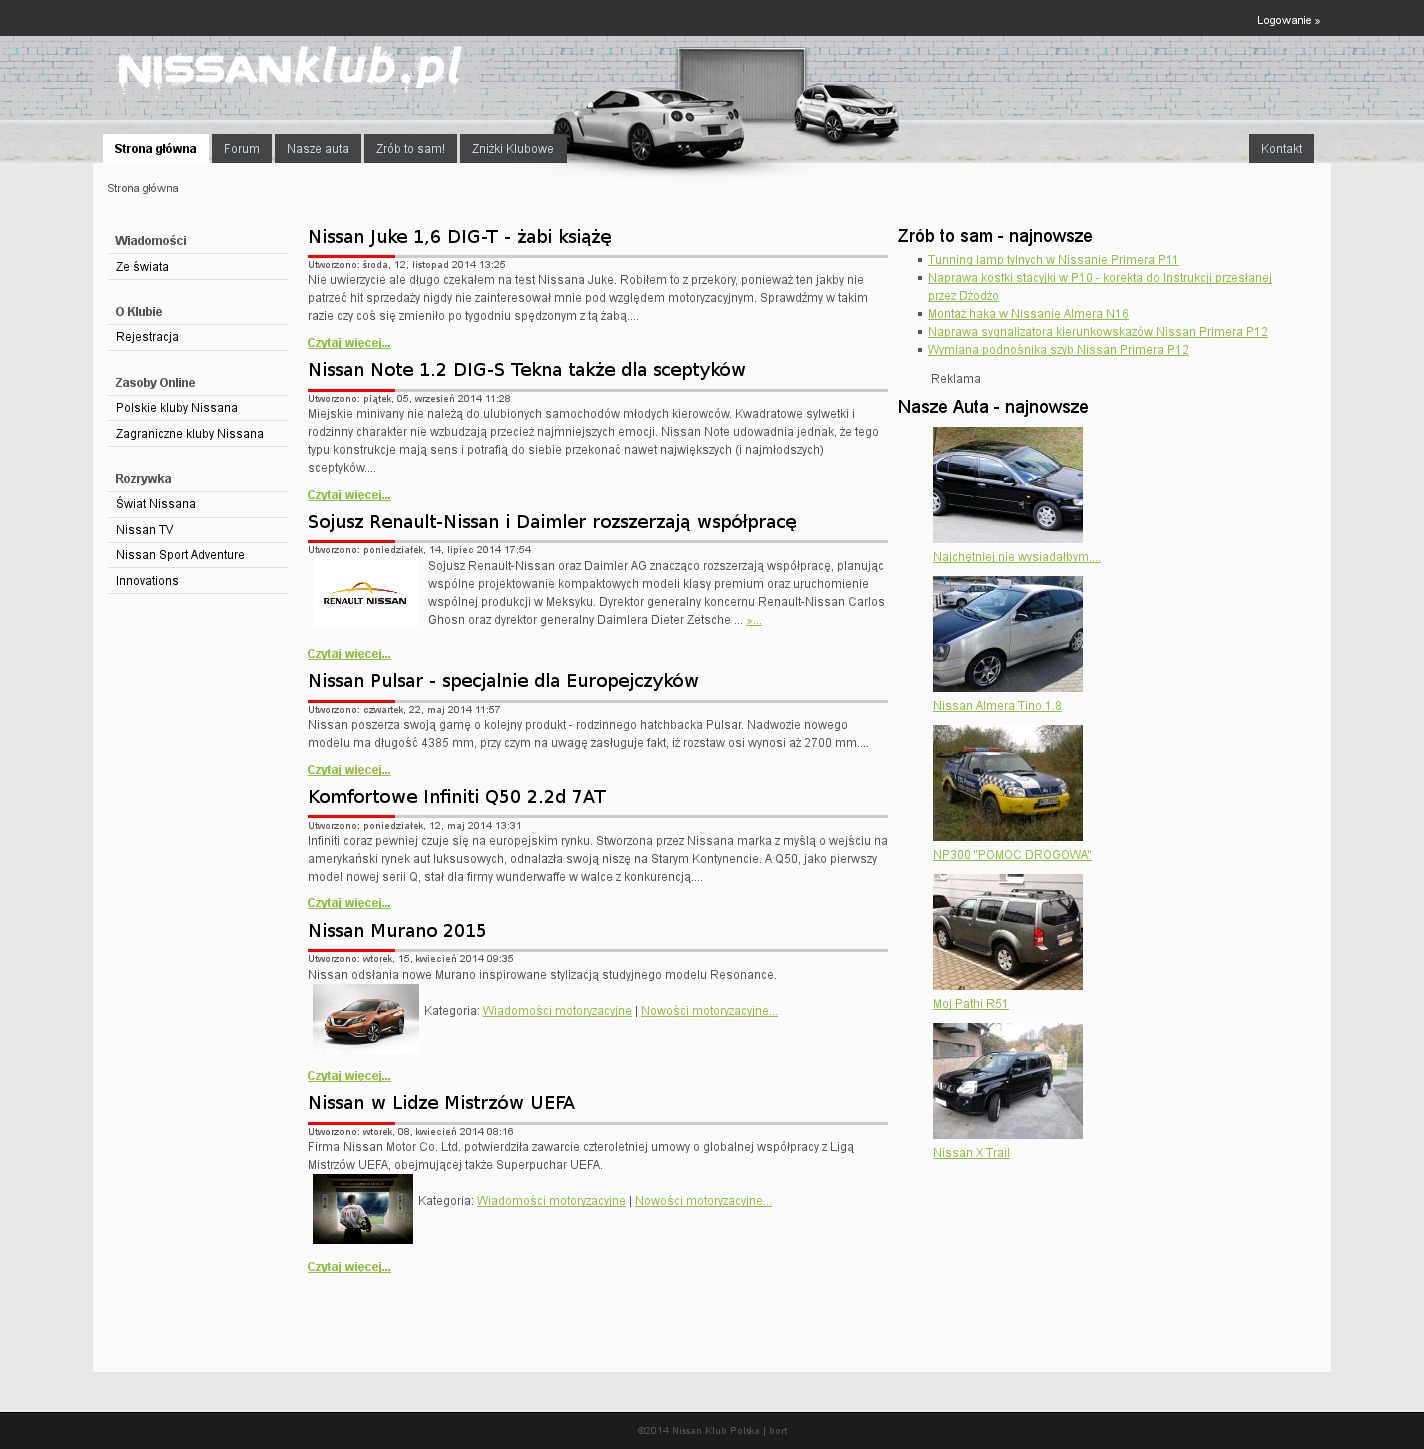Go to the Zniżki Klubowe tab
This screenshot has width=1424, height=1449.
click(x=513, y=149)
